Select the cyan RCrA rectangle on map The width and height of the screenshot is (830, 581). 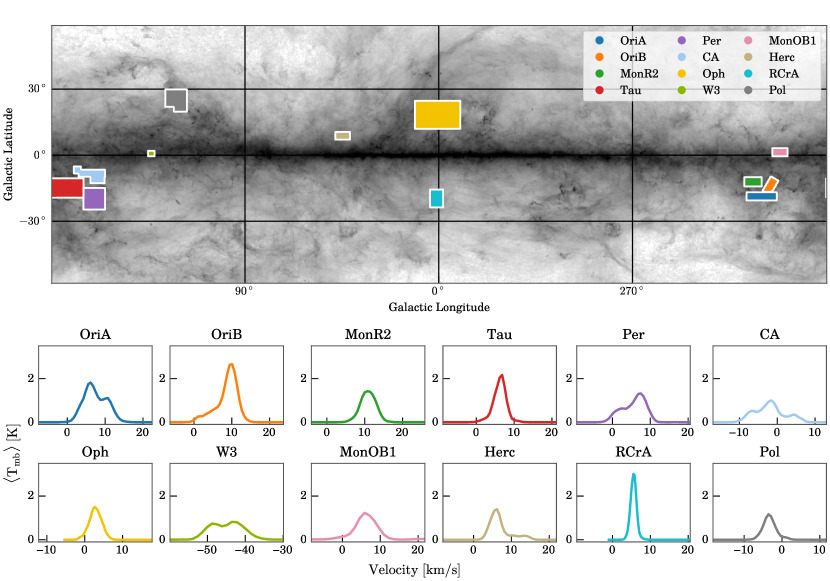(x=436, y=198)
